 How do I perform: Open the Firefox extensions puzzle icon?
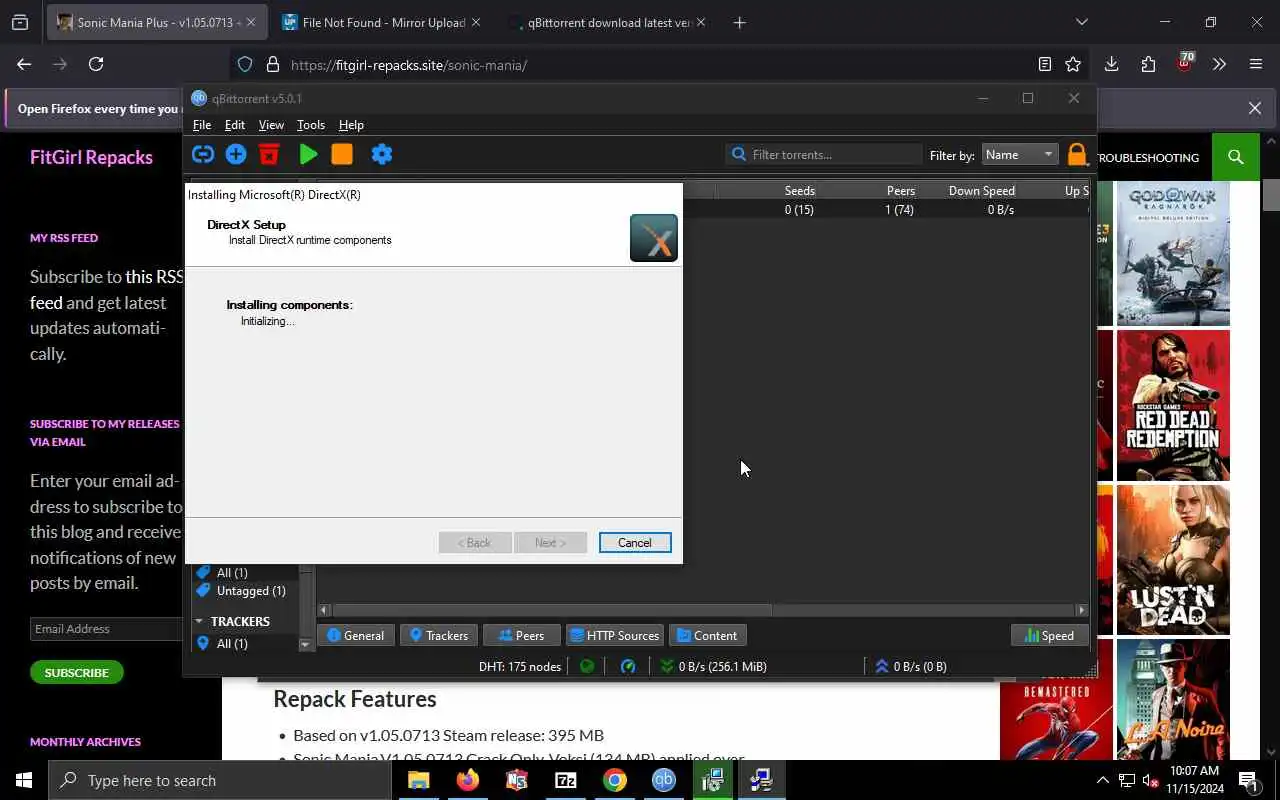pyautogui.click(x=1148, y=64)
